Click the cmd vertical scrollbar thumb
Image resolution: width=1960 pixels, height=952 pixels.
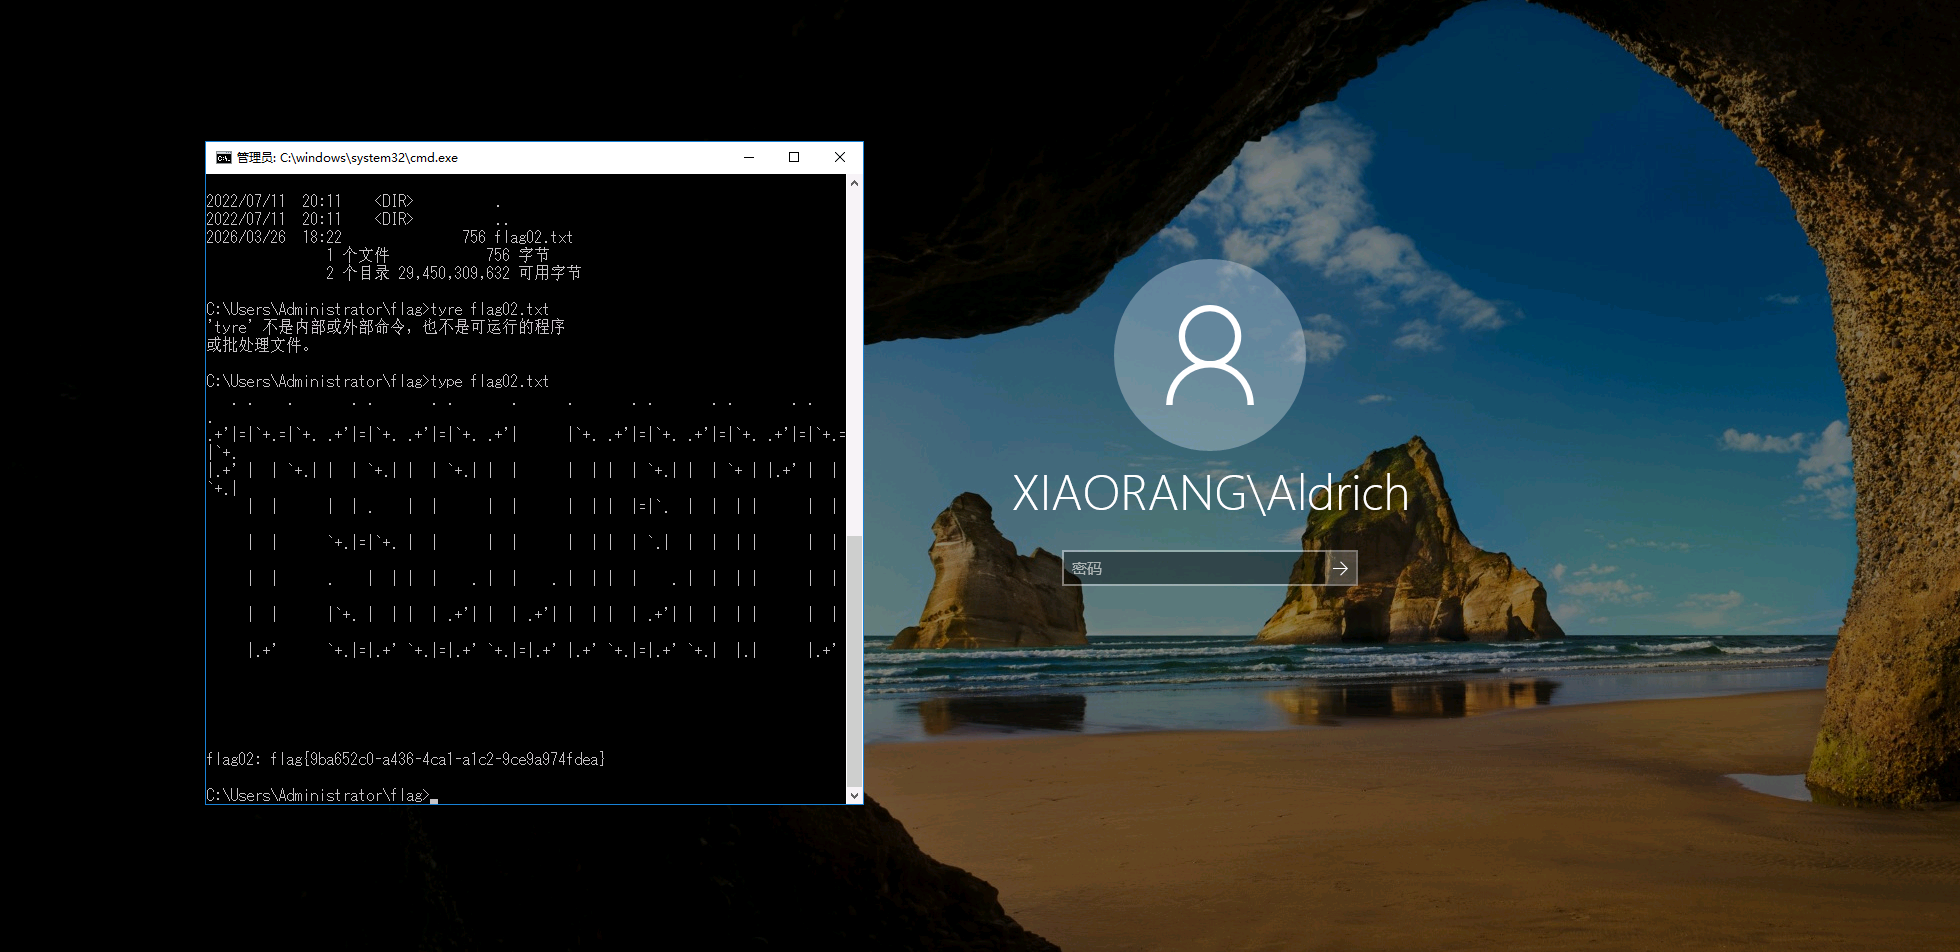point(854,661)
